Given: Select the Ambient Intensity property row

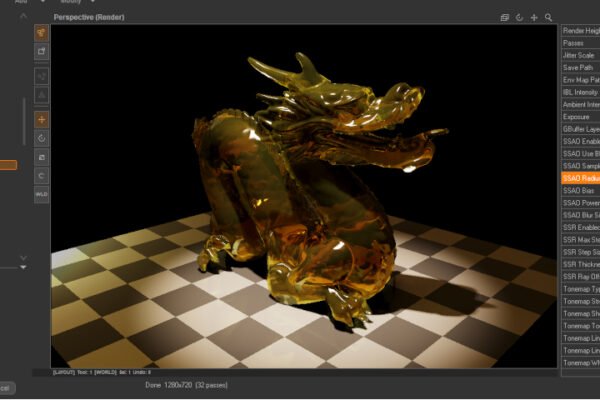Looking at the screenshot, I should pos(580,104).
